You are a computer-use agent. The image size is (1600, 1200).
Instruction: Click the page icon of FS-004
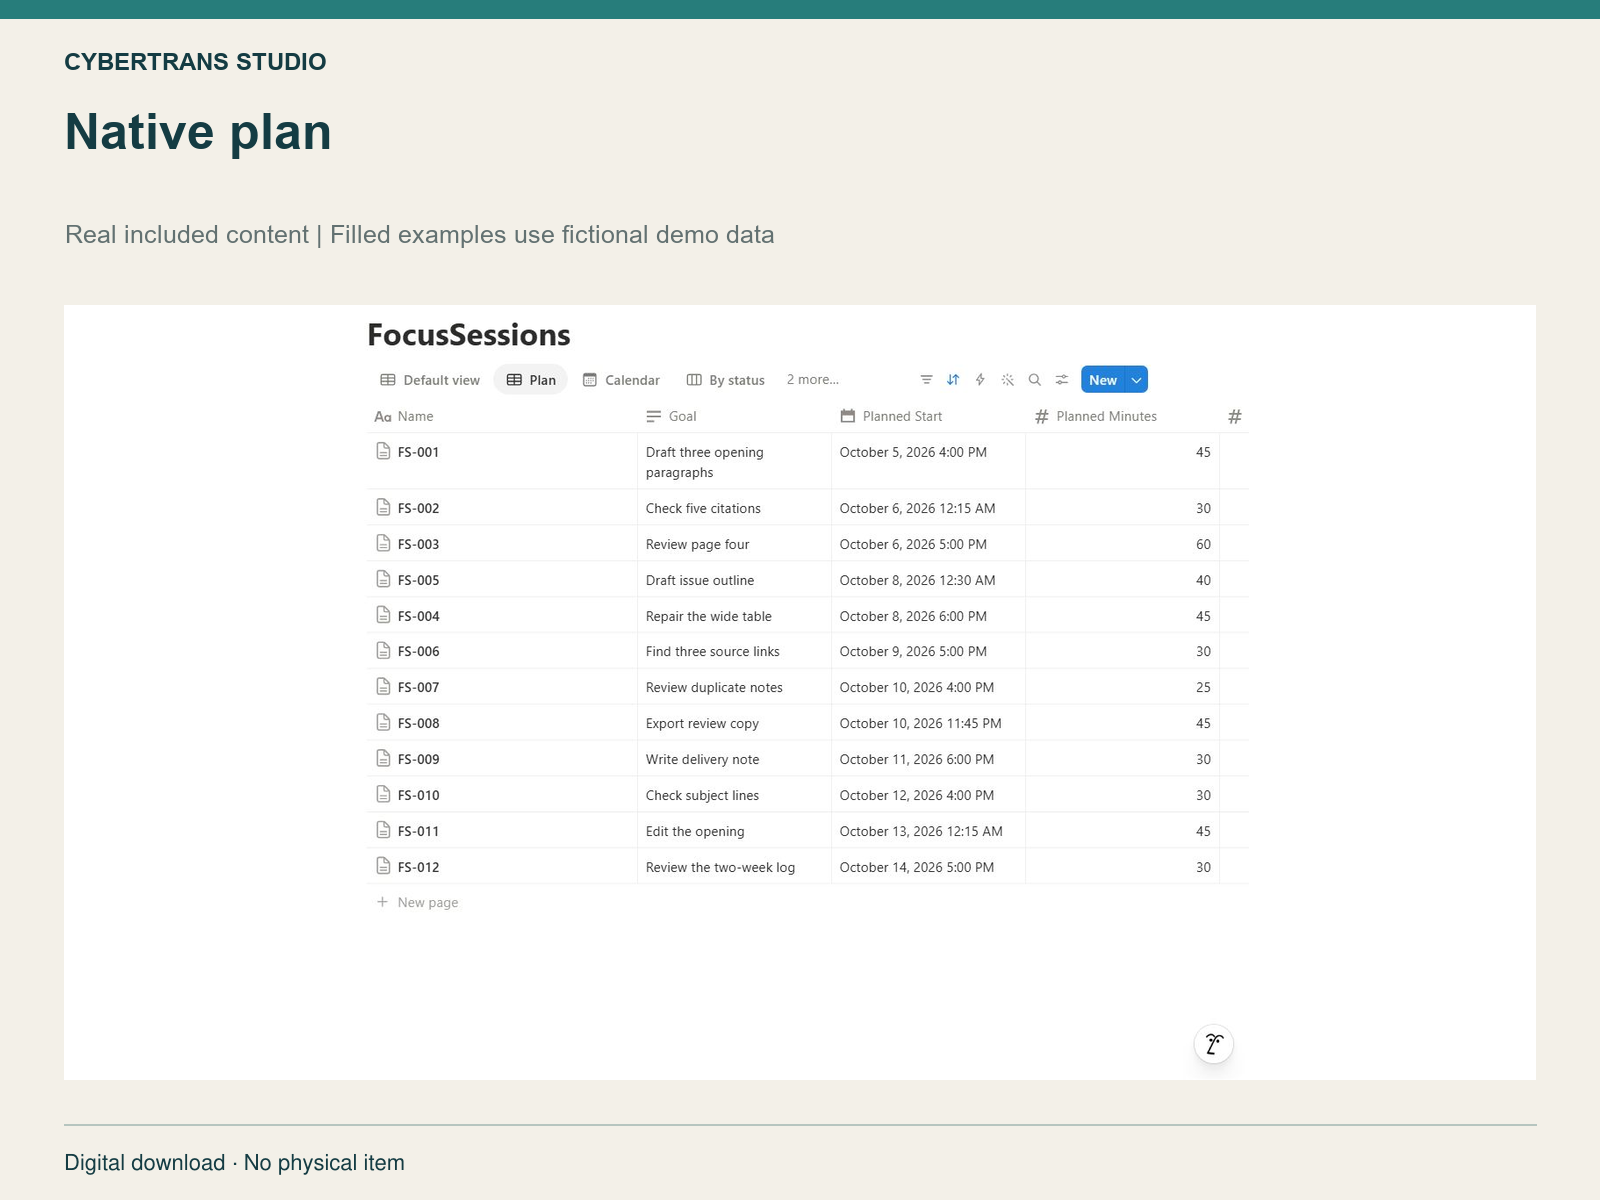[383, 615]
